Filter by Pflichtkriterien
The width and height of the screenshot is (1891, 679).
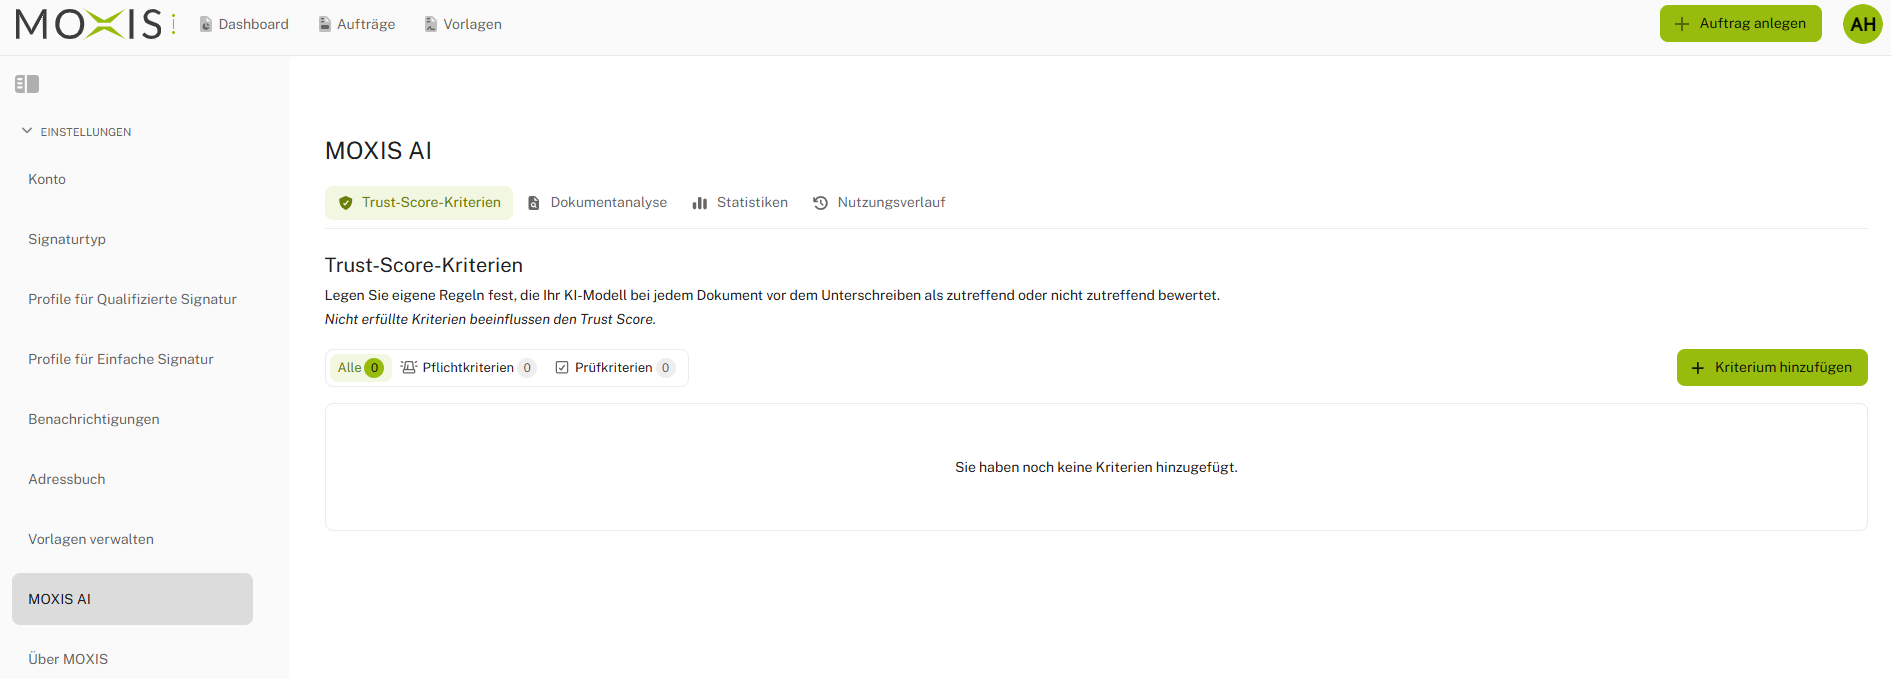pyautogui.click(x=468, y=367)
